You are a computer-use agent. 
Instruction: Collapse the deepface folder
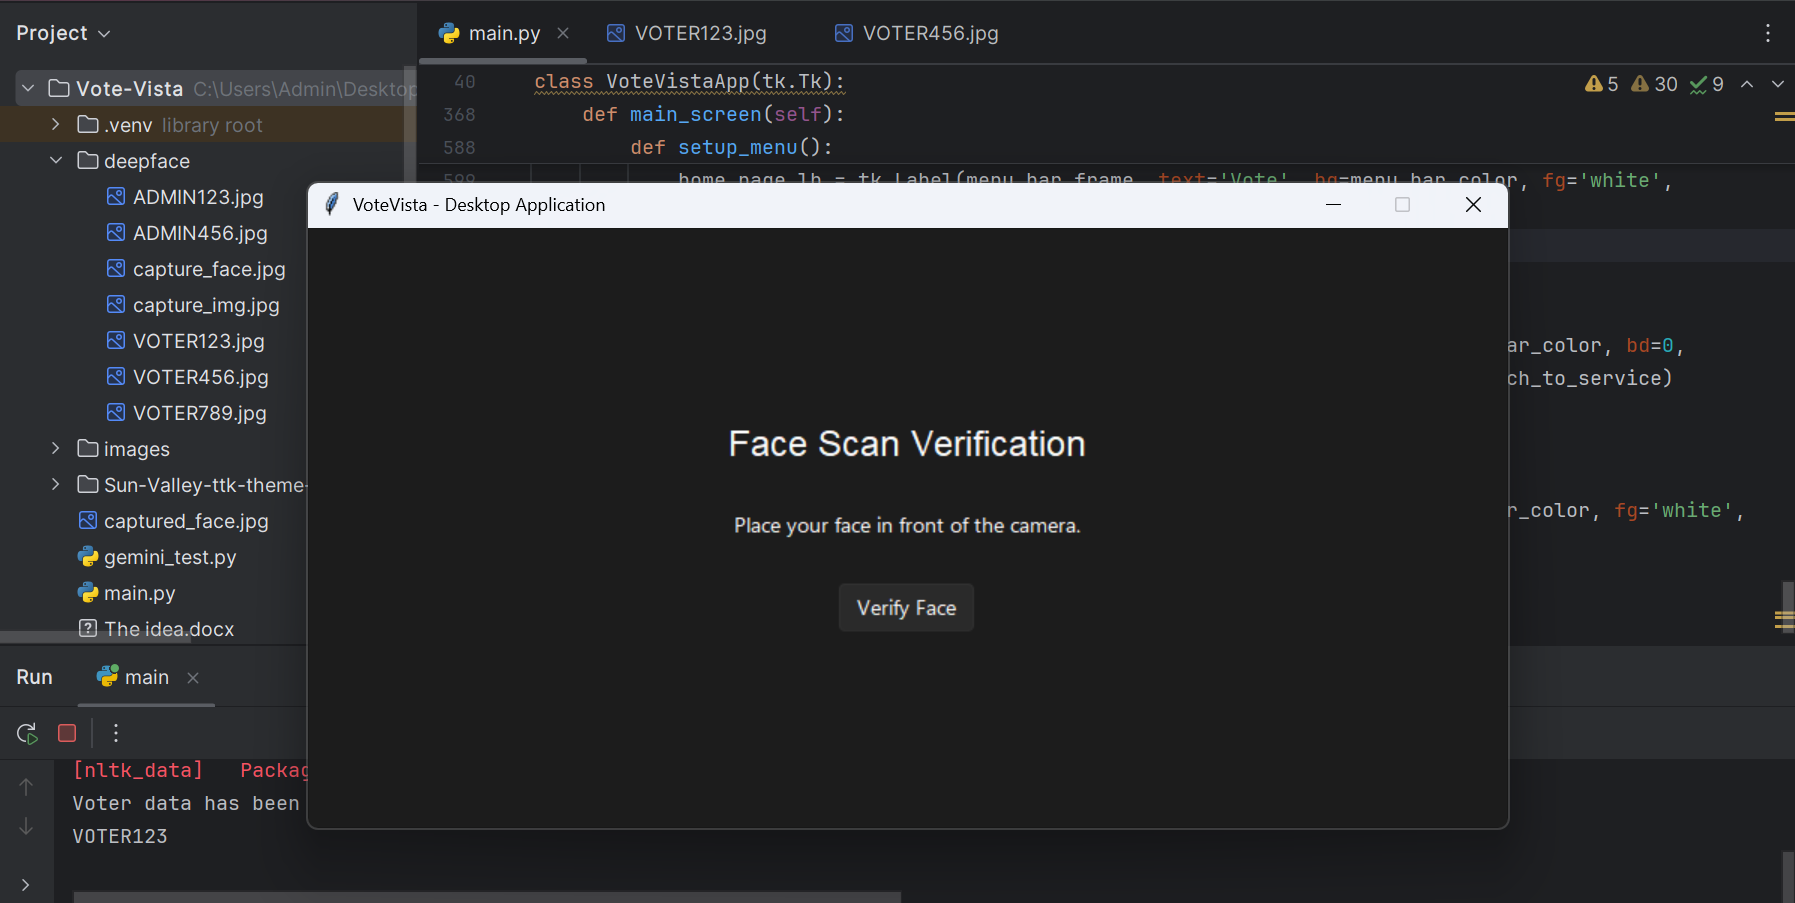tap(56, 161)
